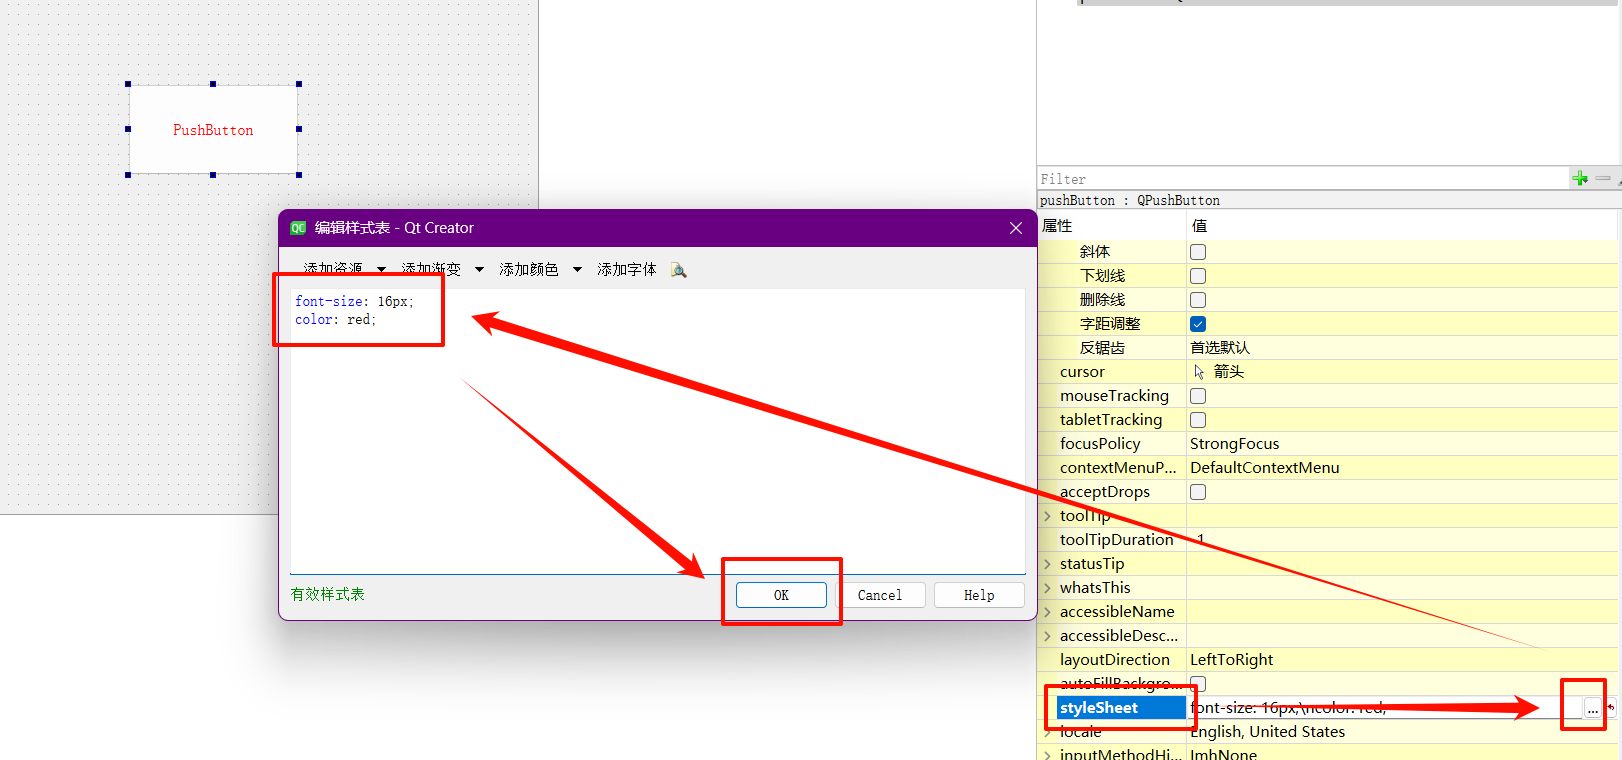Expand the accessibleName property row
The image size is (1622, 760).
(1047, 612)
